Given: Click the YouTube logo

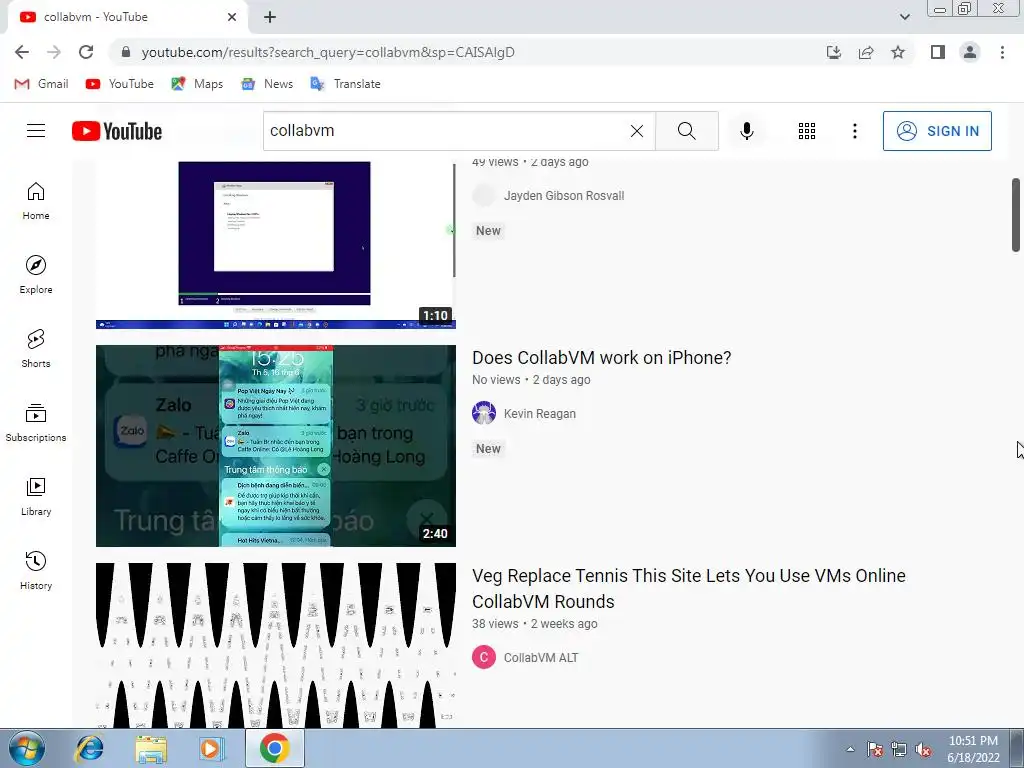Looking at the screenshot, I should point(117,131).
